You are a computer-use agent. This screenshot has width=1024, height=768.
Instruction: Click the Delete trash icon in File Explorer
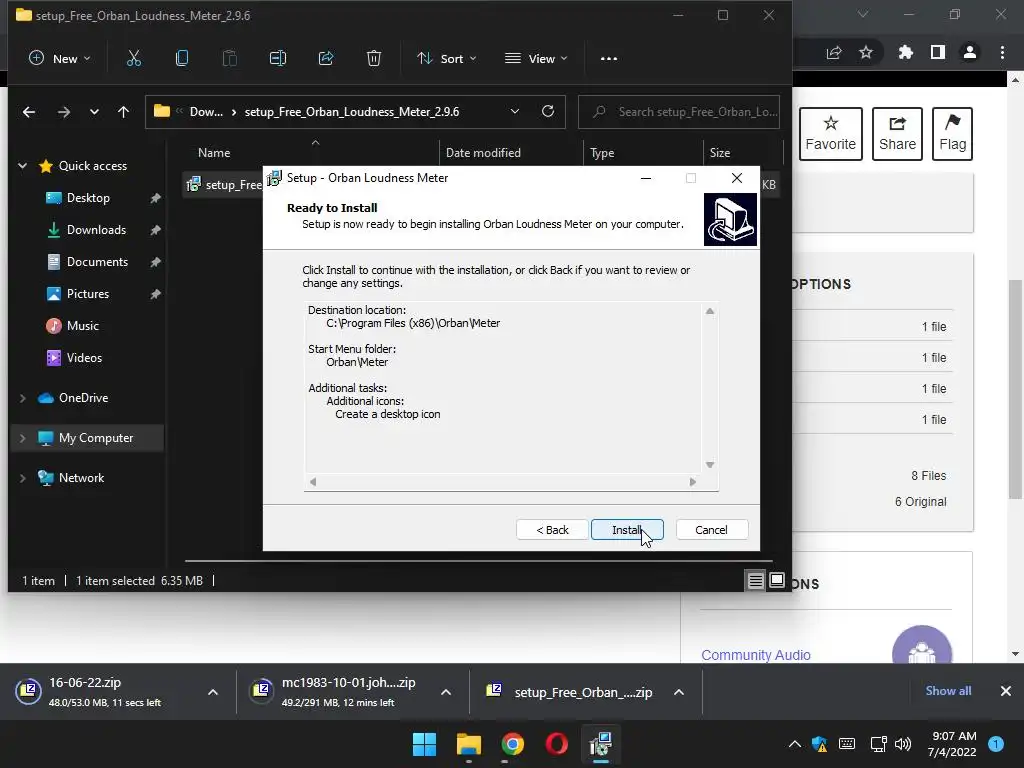point(374,59)
